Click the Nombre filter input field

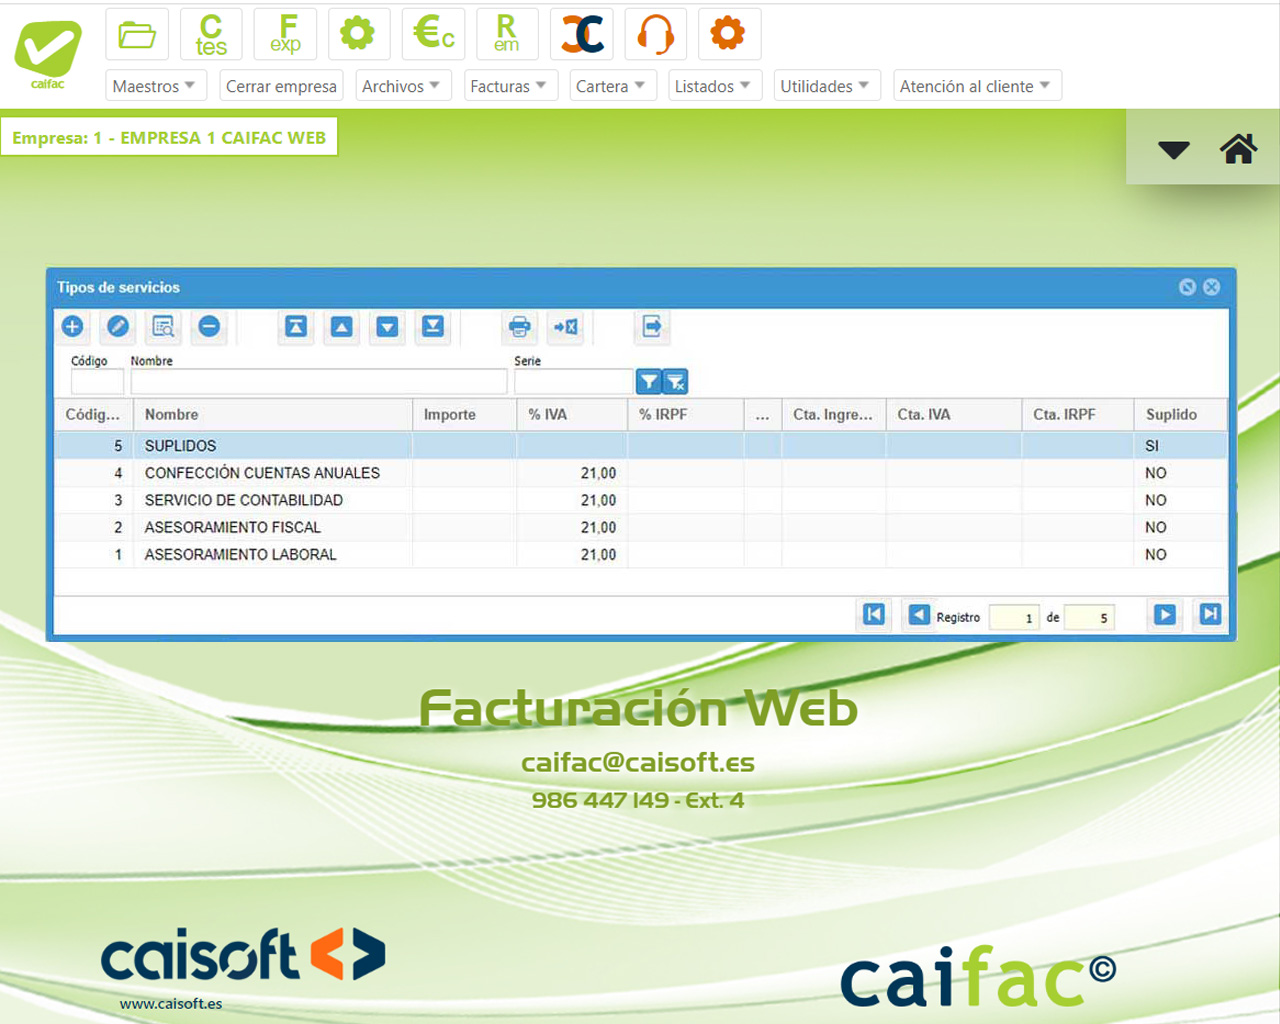click(x=318, y=381)
